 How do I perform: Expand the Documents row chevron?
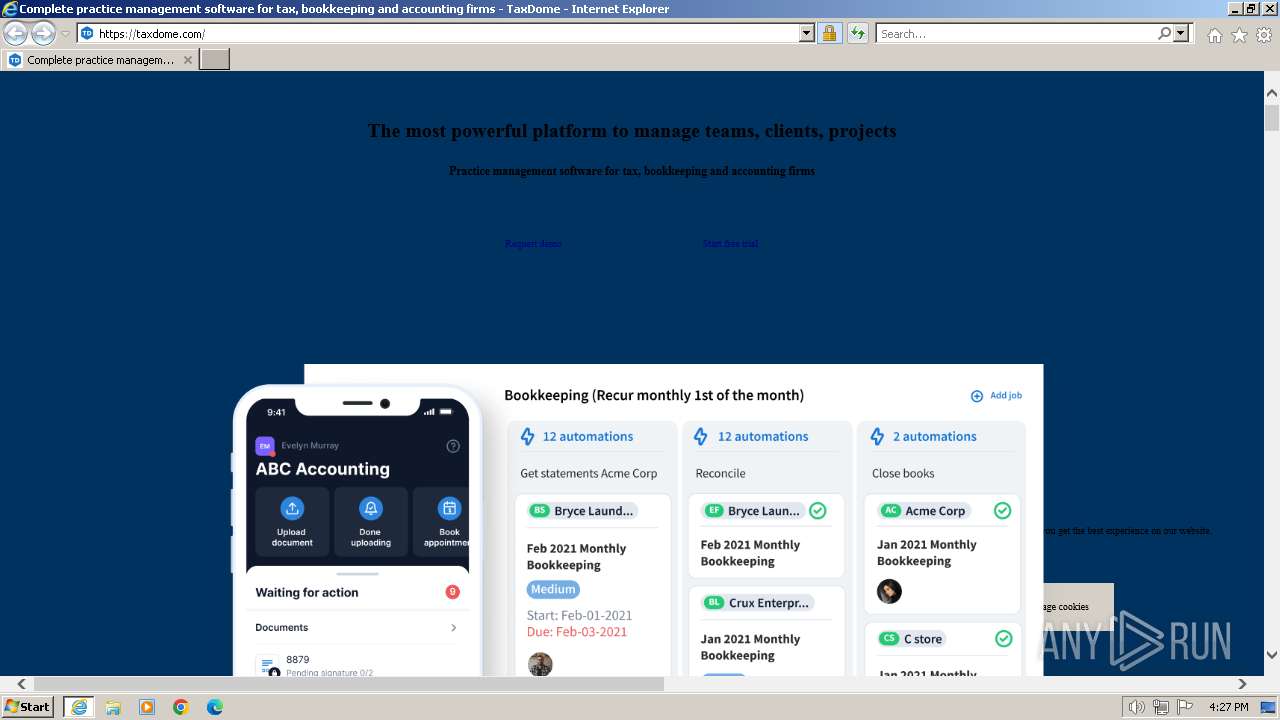click(x=453, y=628)
